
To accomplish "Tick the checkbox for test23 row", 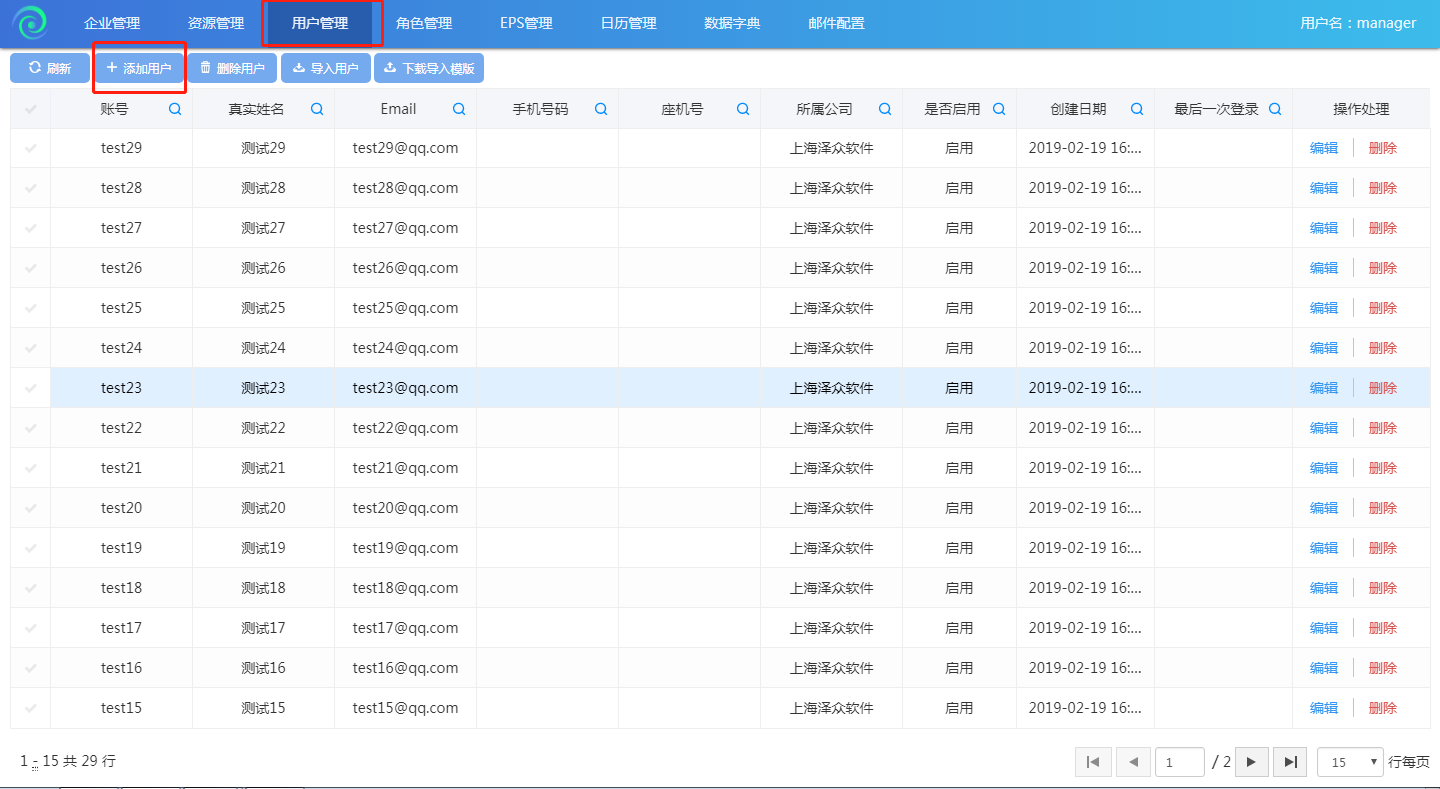I will coord(31,388).
